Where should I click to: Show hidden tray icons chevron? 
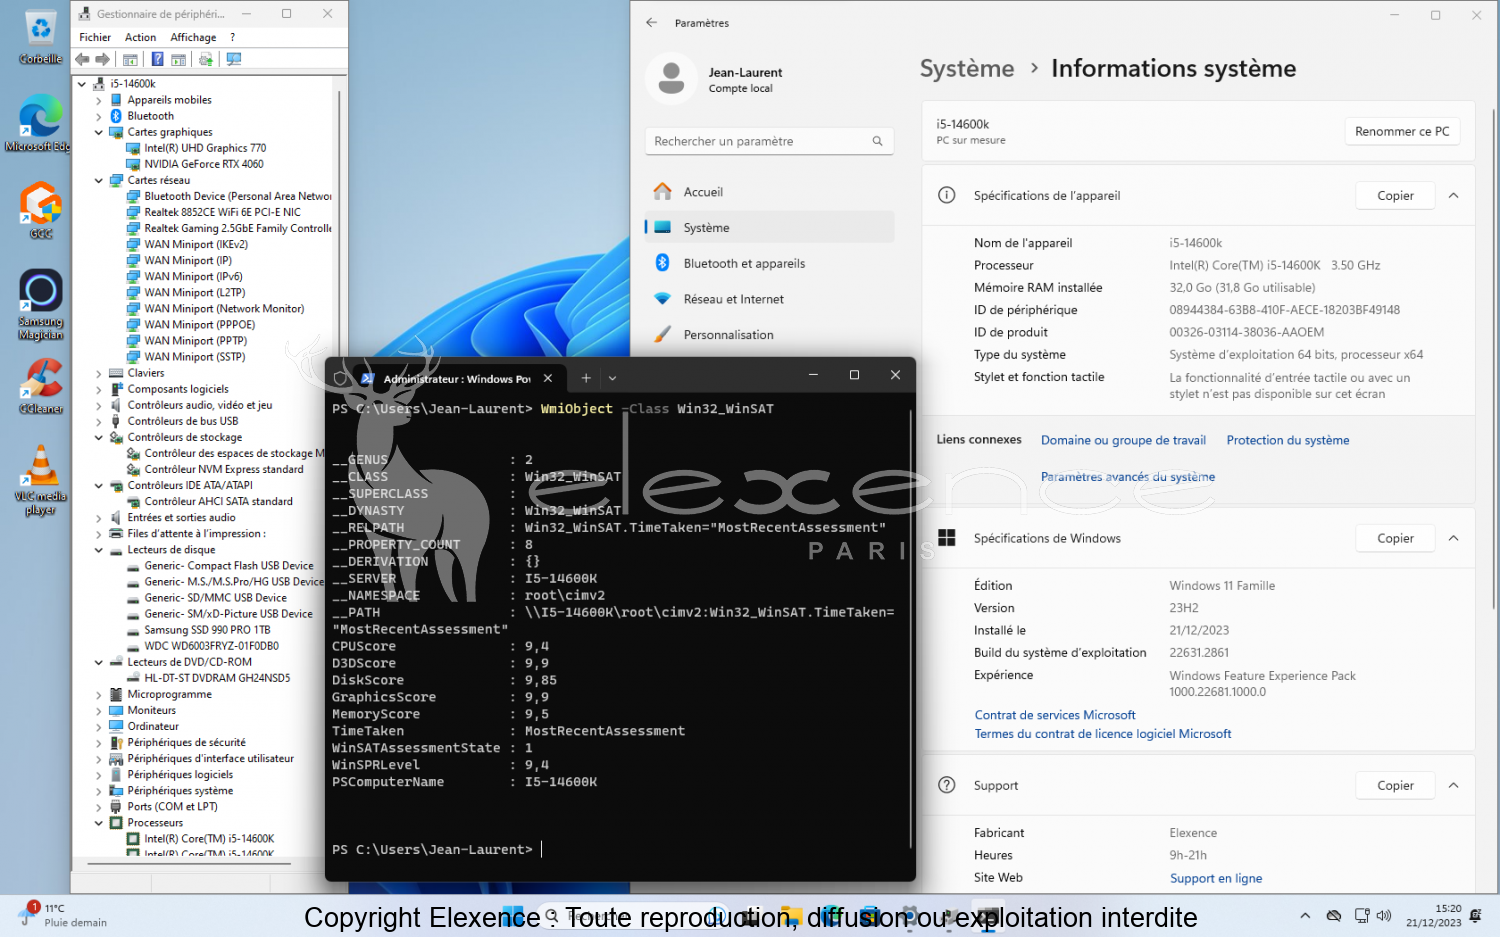click(x=1305, y=915)
